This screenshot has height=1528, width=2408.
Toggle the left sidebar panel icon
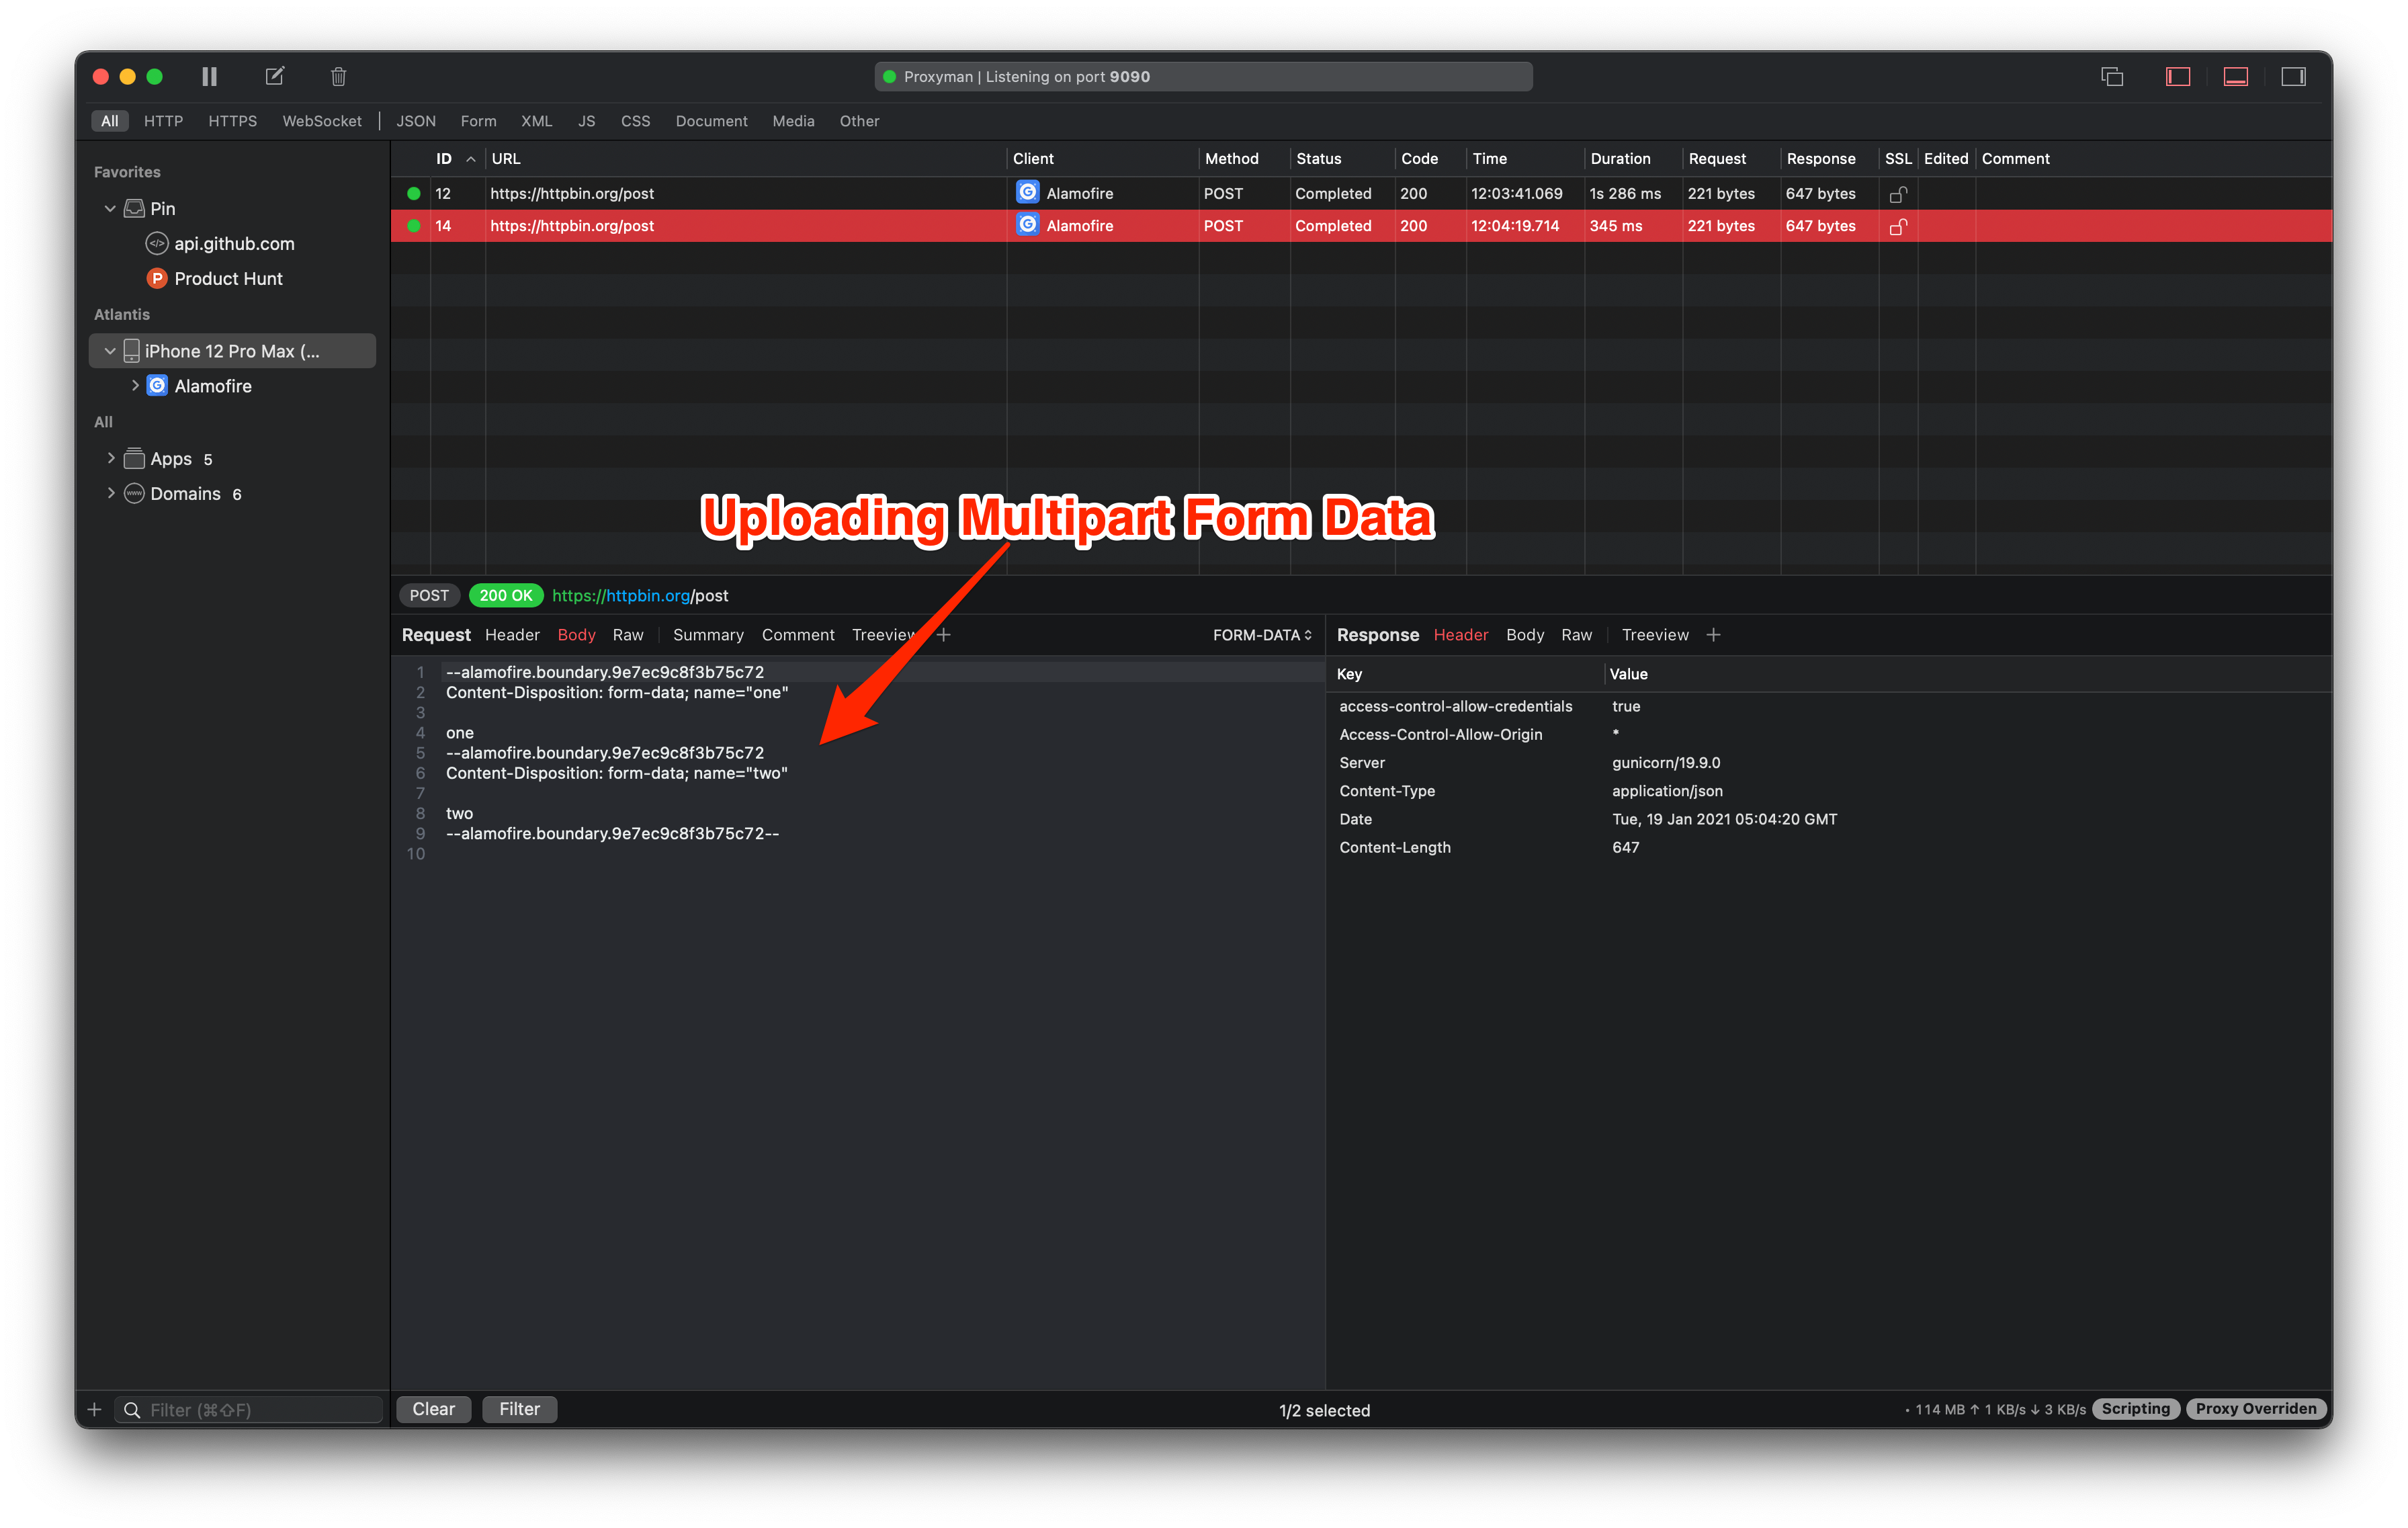coord(2177,76)
